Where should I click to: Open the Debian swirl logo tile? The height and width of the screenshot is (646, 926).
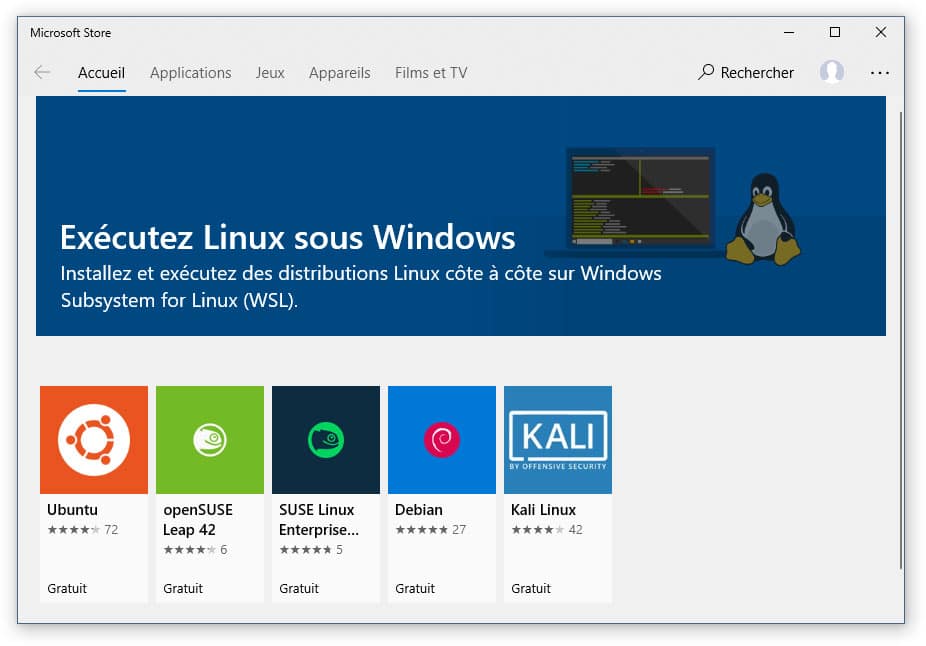(x=442, y=440)
